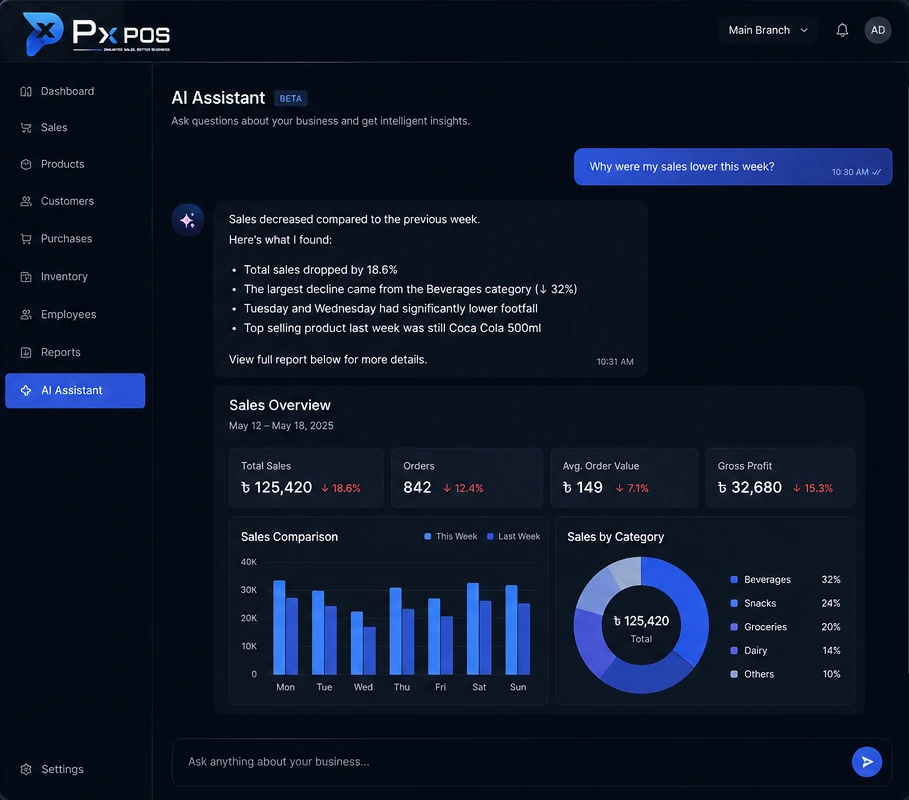Image resolution: width=909 pixels, height=800 pixels.
Task: Open the Main Branch selector
Action: click(768, 30)
